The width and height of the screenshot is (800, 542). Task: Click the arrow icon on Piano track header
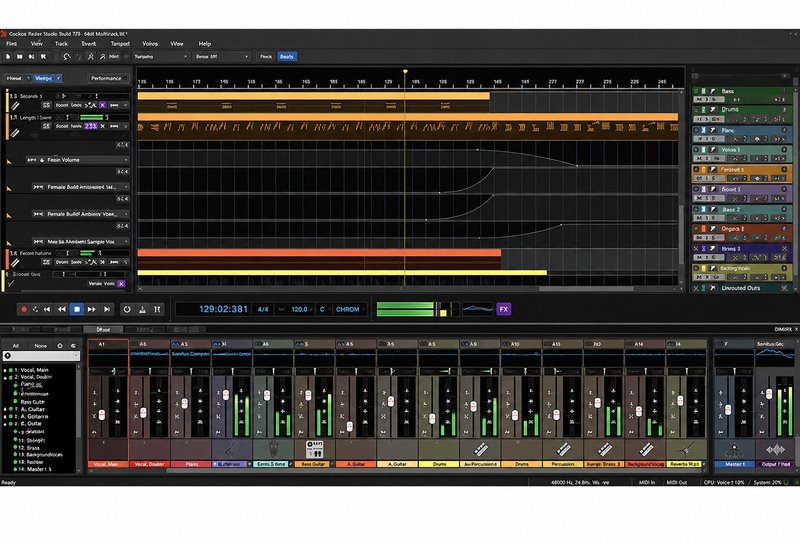tap(713, 130)
